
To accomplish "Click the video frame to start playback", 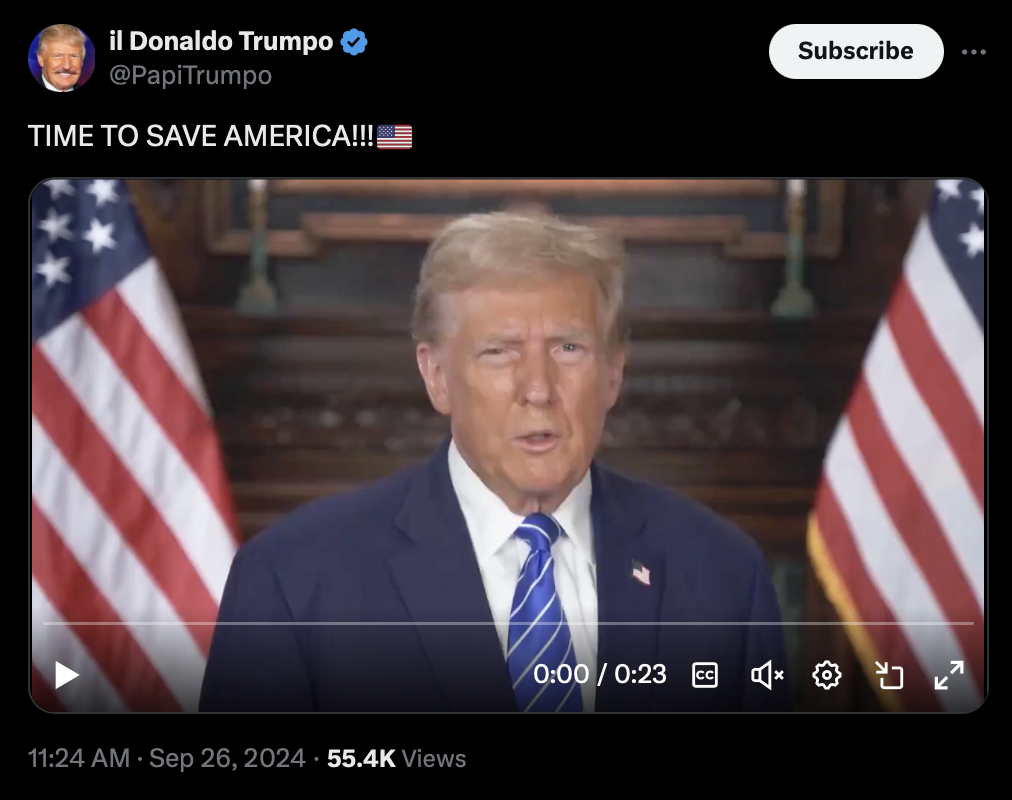I will pos(508,400).
